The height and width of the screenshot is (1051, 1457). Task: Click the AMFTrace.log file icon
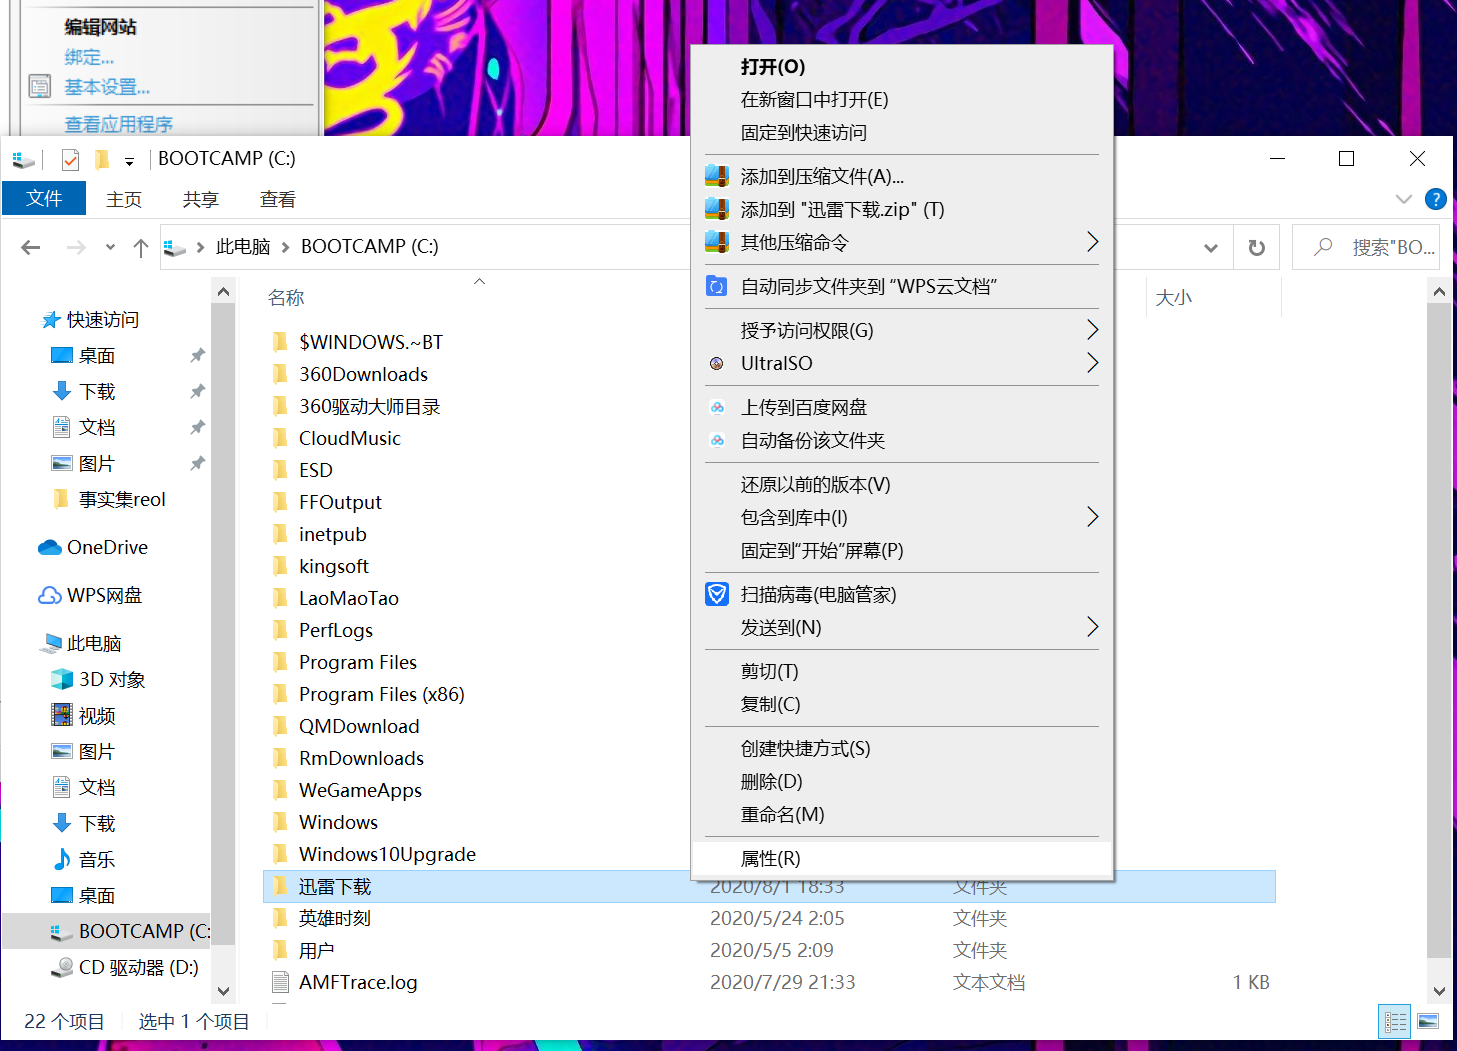(281, 982)
